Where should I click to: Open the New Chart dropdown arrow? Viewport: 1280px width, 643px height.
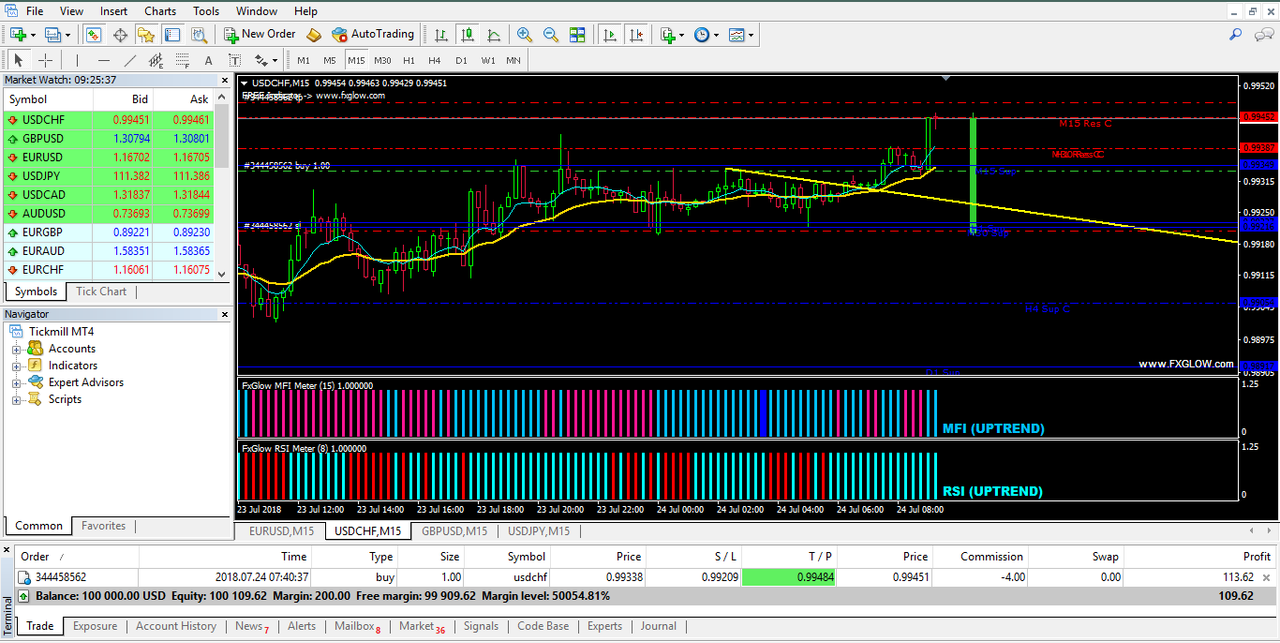point(33,34)
